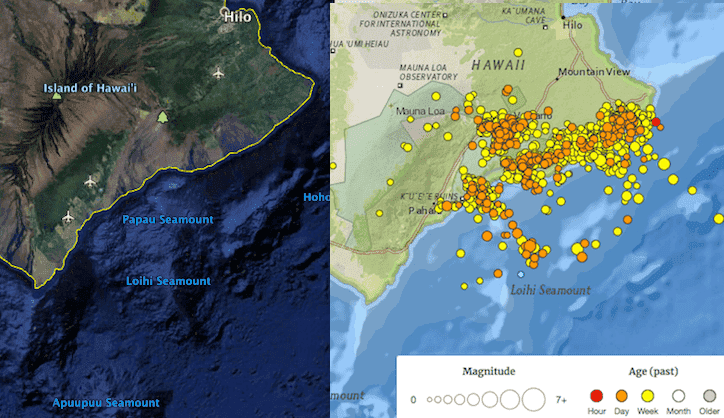Click the Magnitude legend heading

pos(489,371)
